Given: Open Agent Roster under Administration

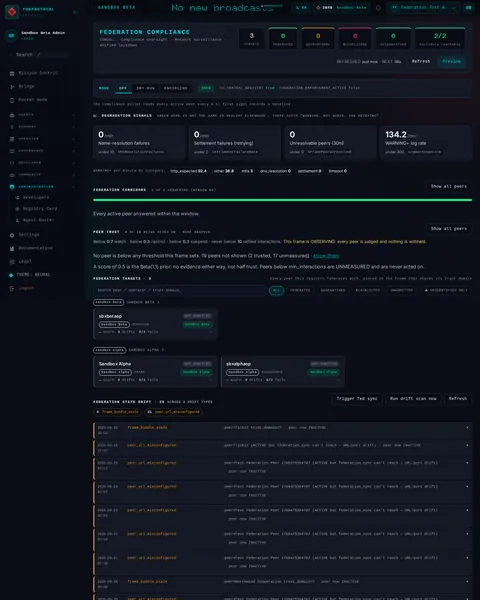Looking at the screenshot, I should pyautogui.click(x=38, y=220).
